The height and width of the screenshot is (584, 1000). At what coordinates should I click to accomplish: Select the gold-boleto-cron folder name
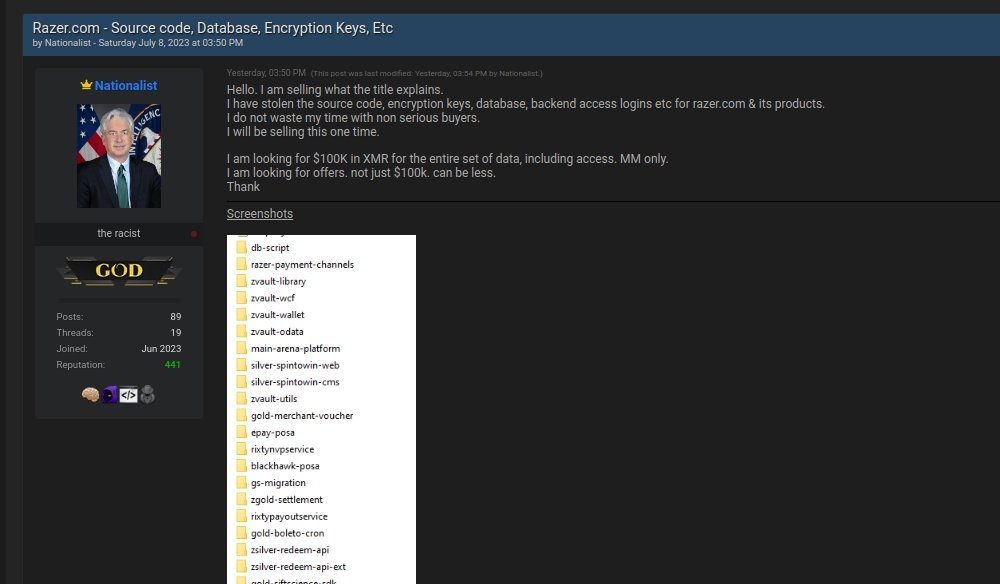click(x=287, y=533)
